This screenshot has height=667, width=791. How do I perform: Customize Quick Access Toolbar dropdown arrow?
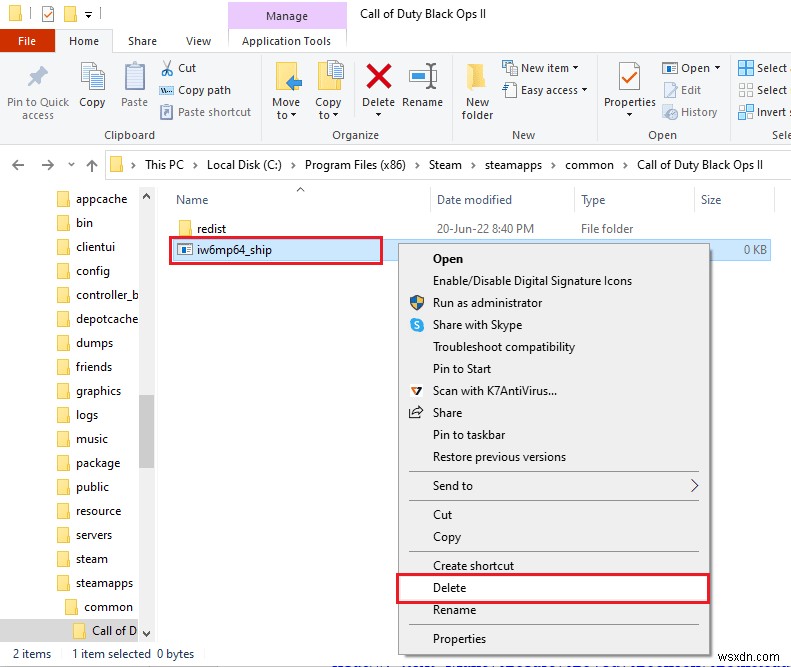tap(88, 15)
